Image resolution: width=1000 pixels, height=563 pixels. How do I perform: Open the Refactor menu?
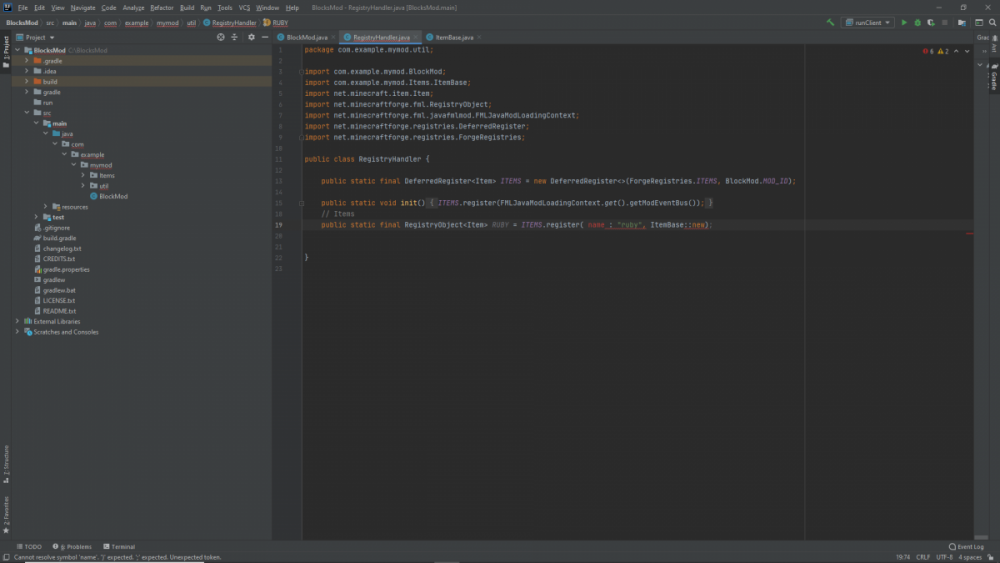(161, 7)
